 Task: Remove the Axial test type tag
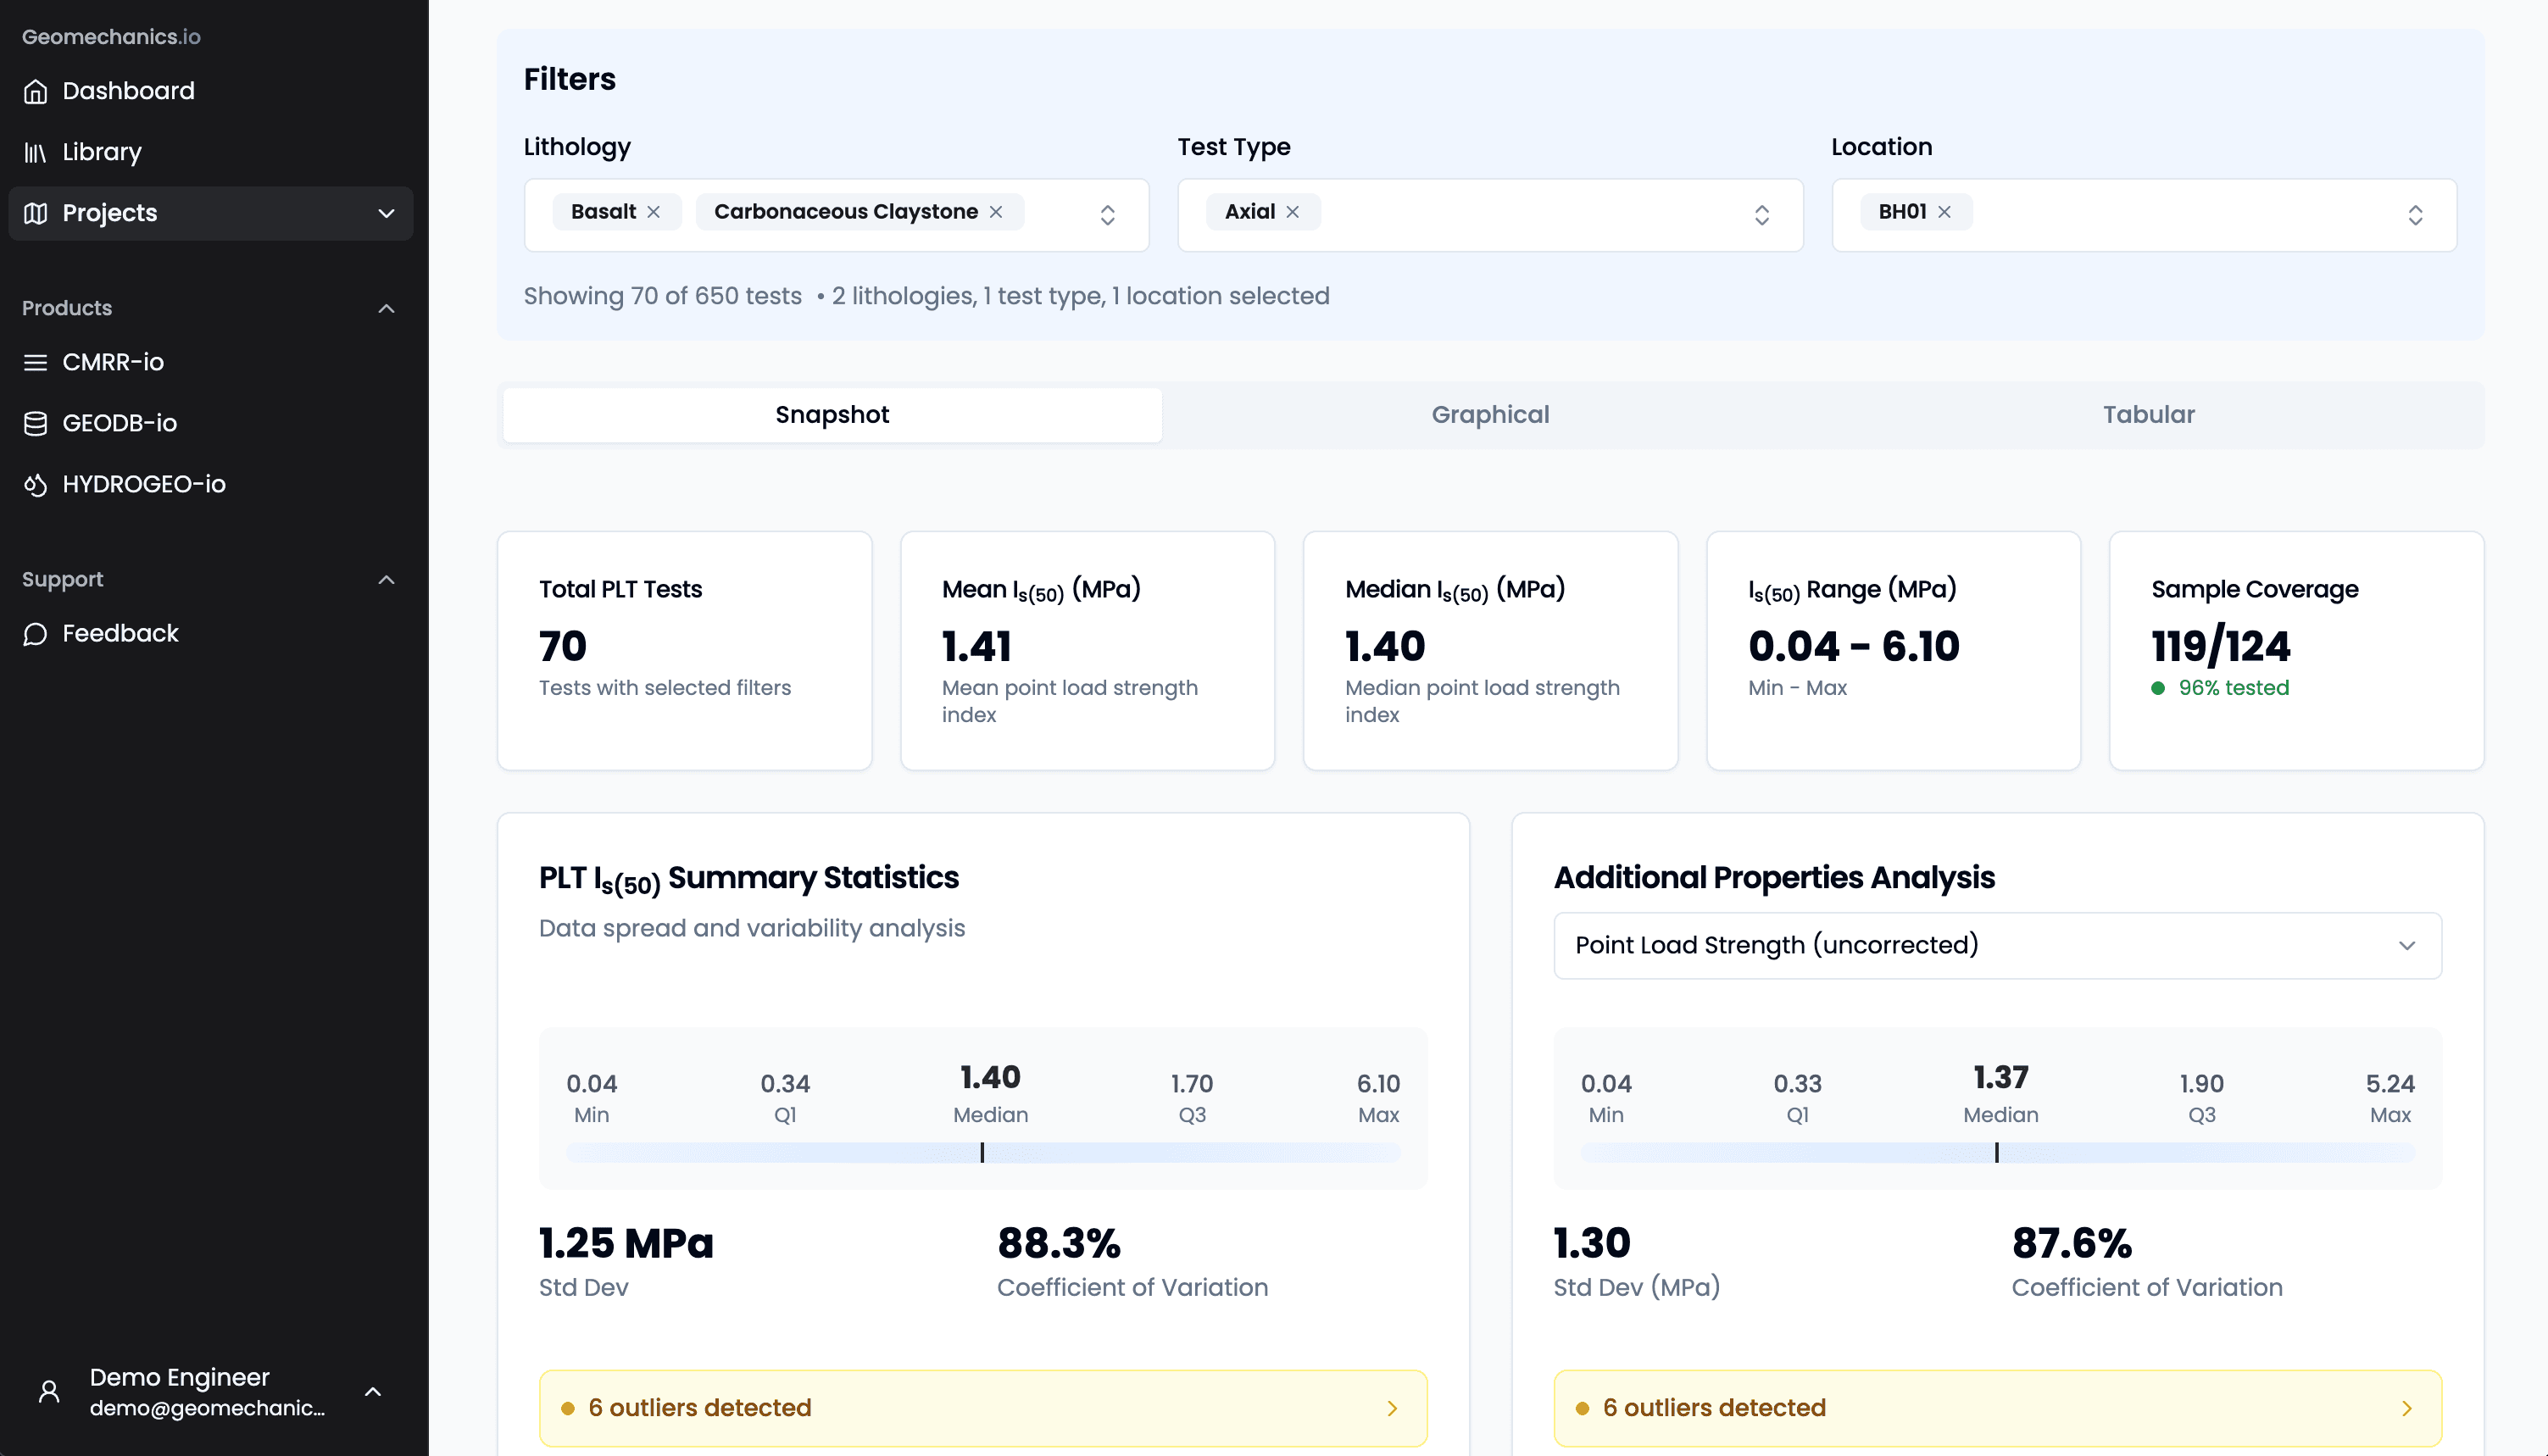(1293, 212)
